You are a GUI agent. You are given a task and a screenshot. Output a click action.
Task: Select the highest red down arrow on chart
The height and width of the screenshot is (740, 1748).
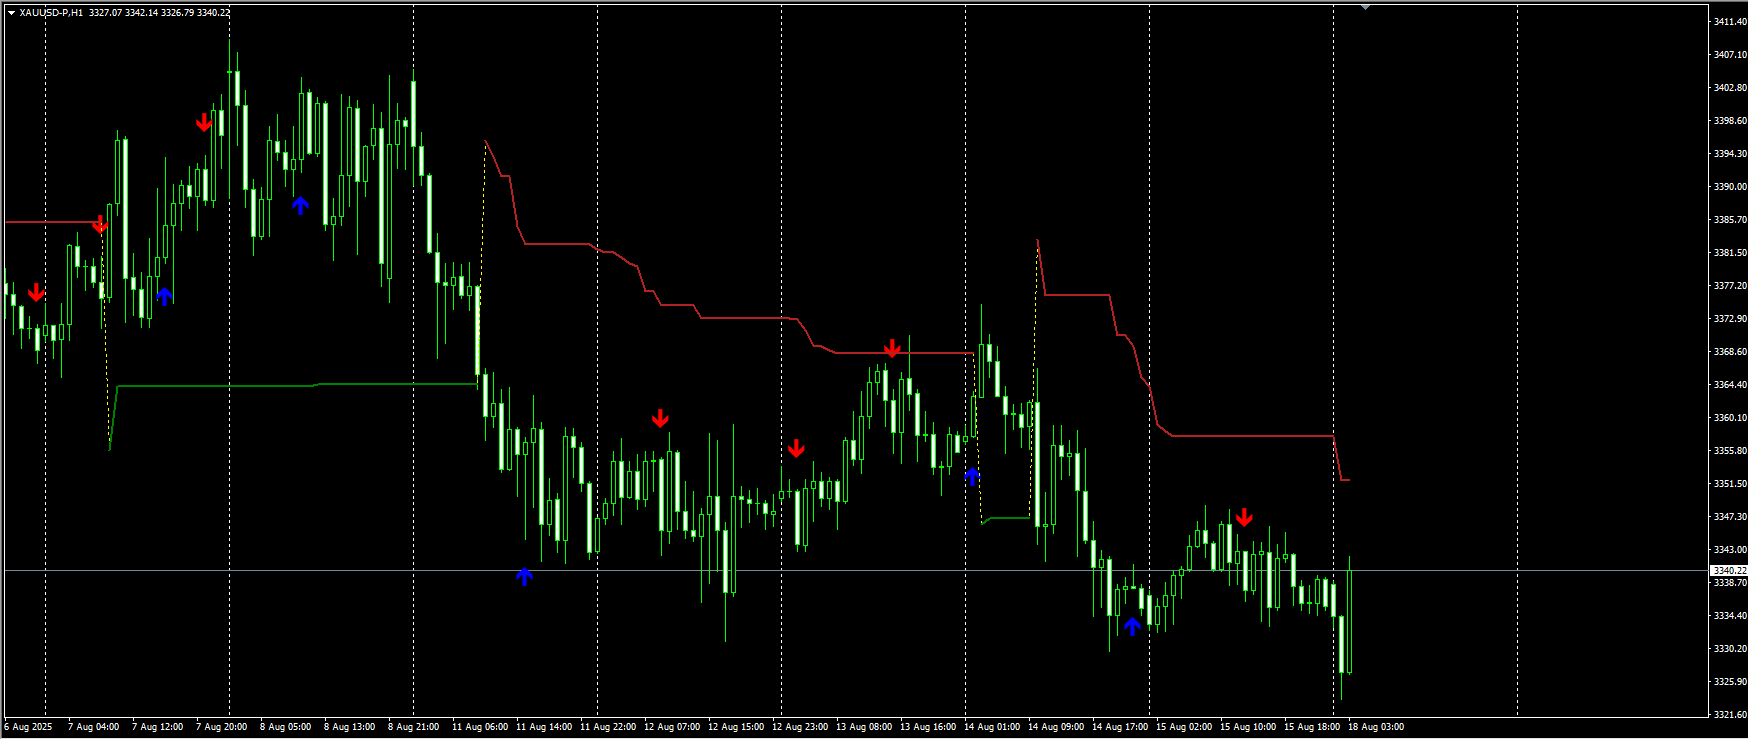tap(204, 122)
